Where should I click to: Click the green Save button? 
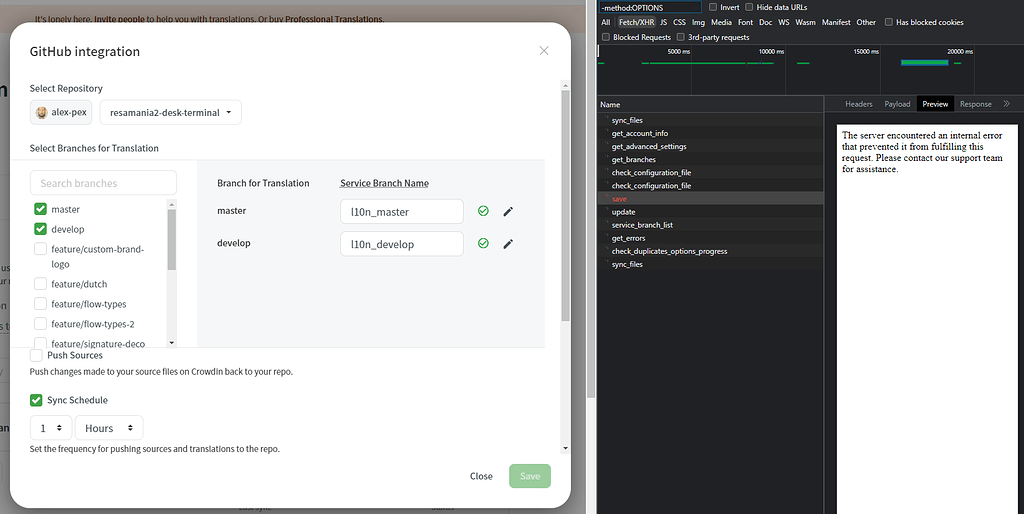[x=530, y=476]
